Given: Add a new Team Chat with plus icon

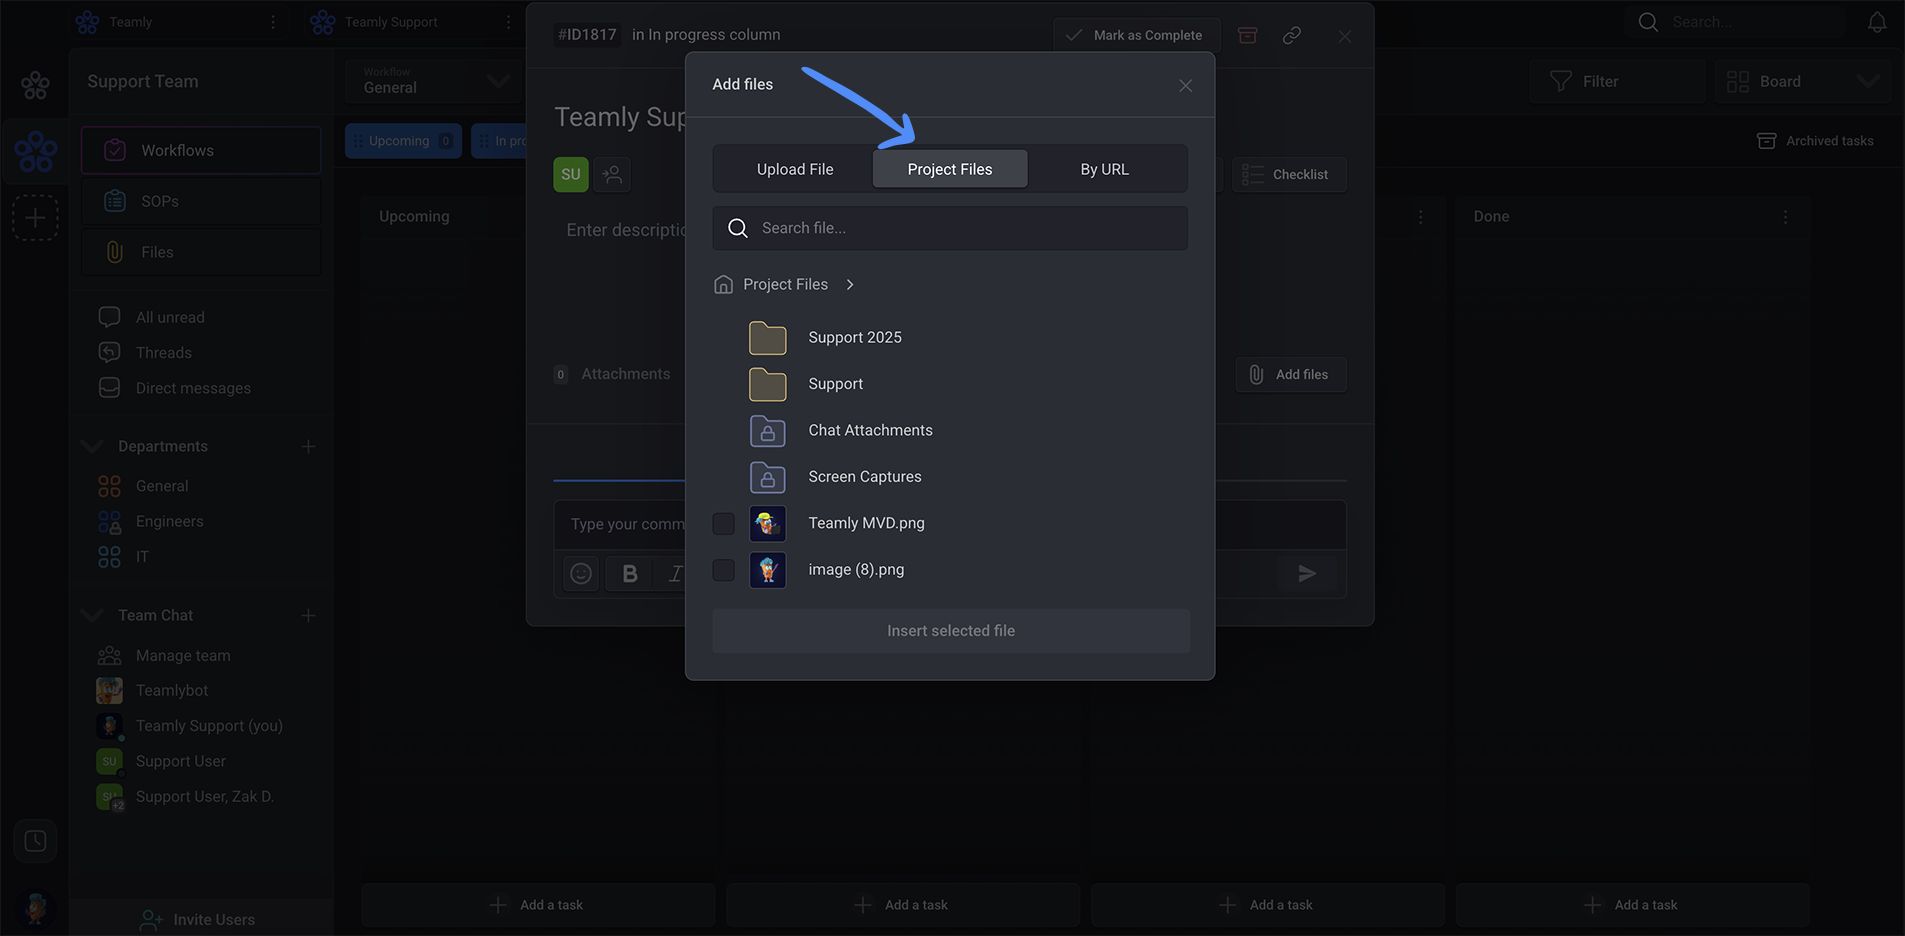Looking at the screenshot, I should (x=308, y=616).
